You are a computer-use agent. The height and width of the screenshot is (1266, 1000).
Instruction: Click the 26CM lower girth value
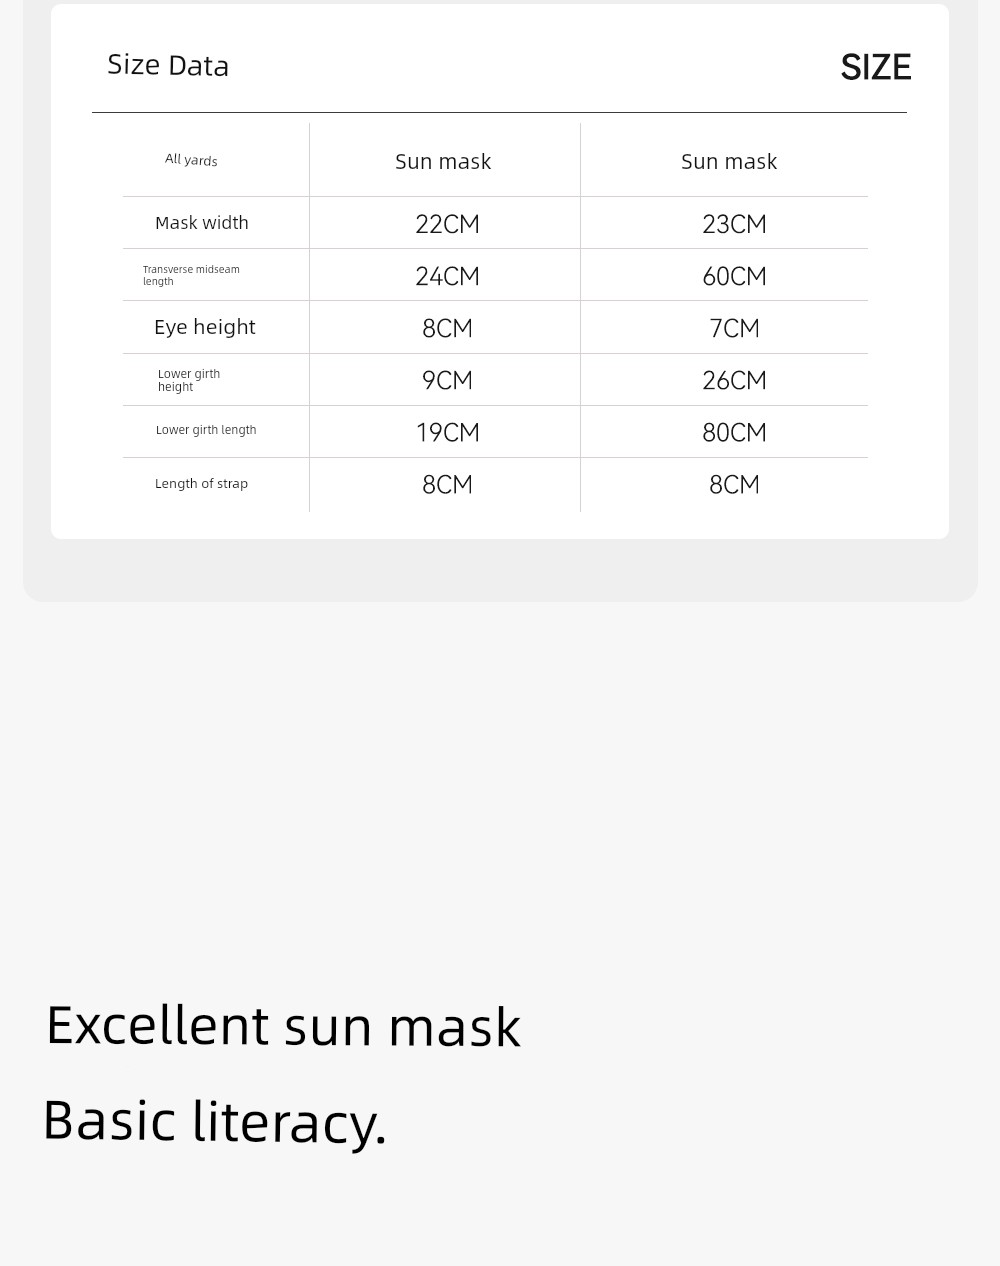[734, 380]
